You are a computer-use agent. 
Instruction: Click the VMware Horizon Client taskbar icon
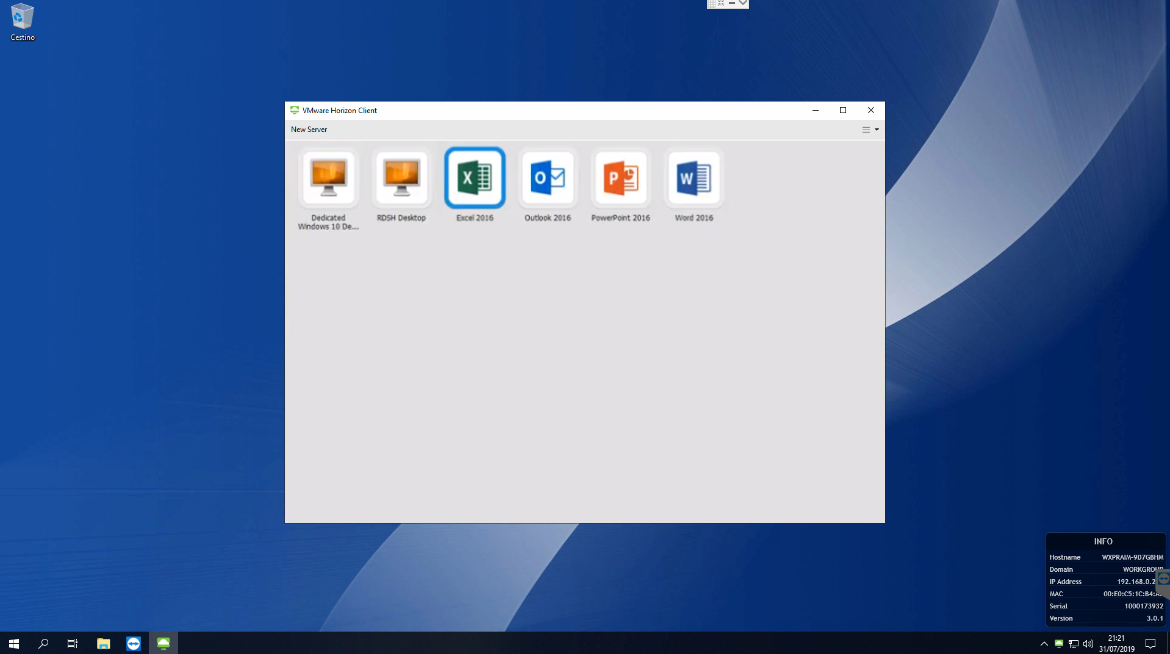click(163, 643)
